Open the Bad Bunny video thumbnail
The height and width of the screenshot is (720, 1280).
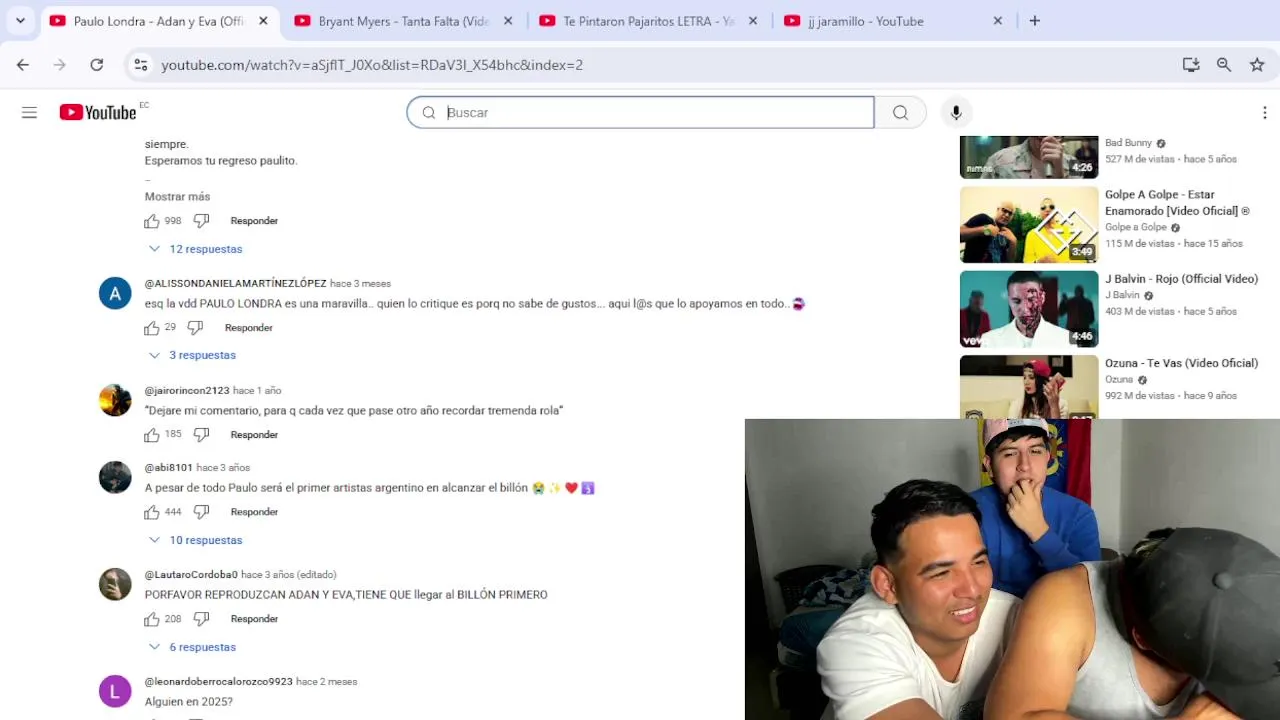click(x=1029, y=157)
